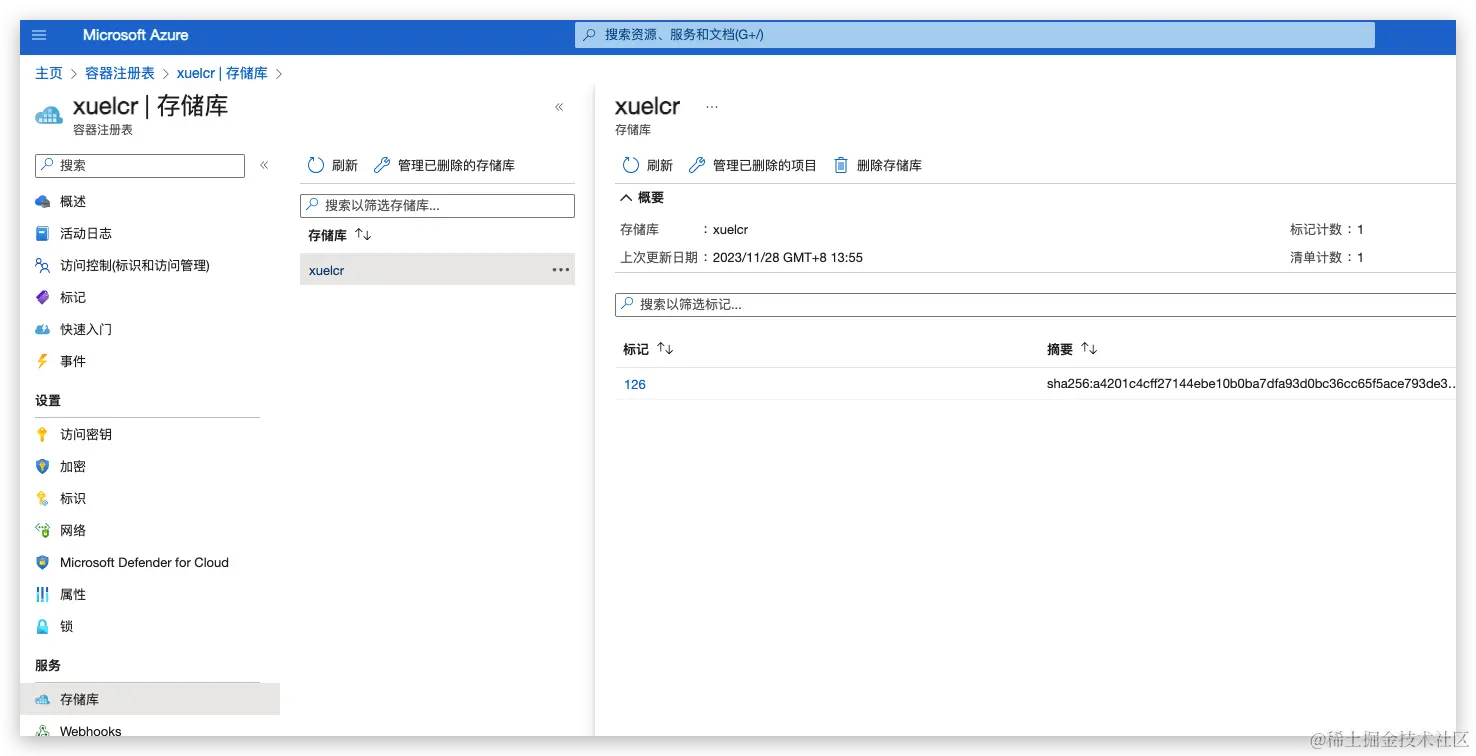Go to 容器注册表 breadcrumb link
This screenshot has height=756, width=1476.
point(120,73)
